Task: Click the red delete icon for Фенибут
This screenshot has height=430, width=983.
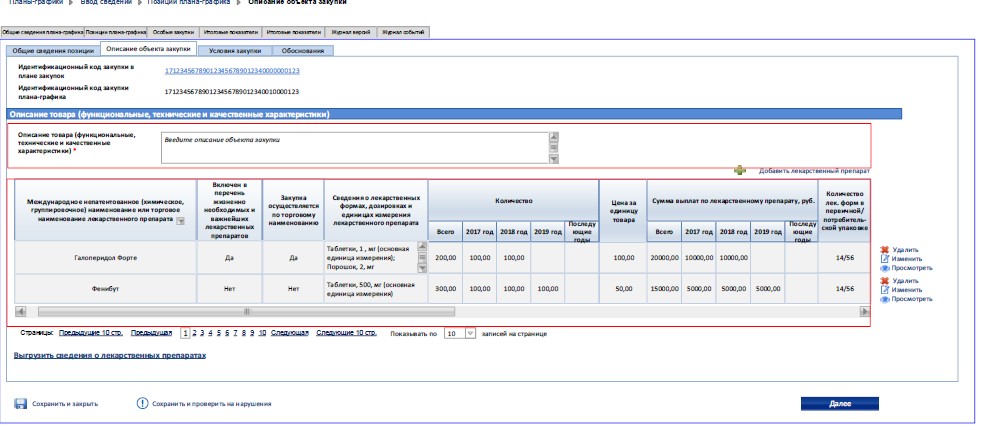Action: pos(883,282)
